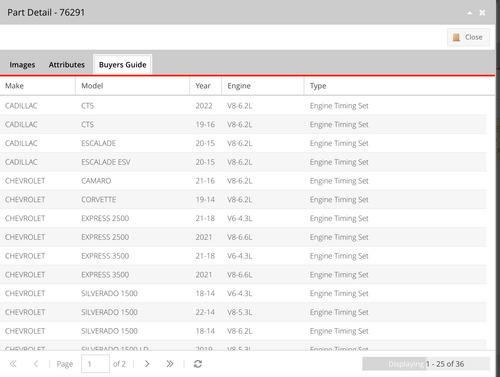Sort by the Year column header

point(206,86)
